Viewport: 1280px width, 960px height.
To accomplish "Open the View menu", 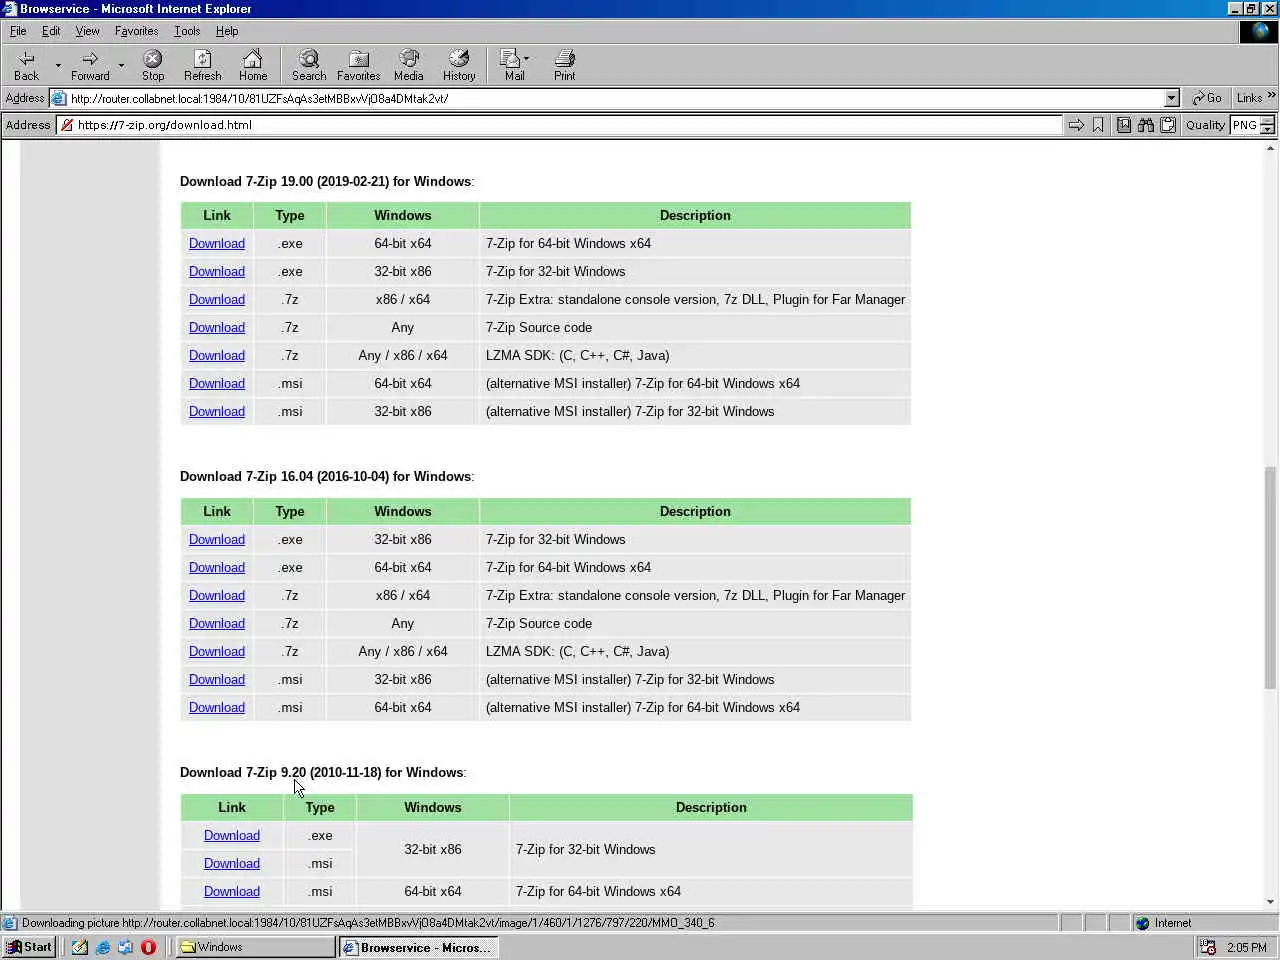I will pyautogui.click(x=87, y=31).
